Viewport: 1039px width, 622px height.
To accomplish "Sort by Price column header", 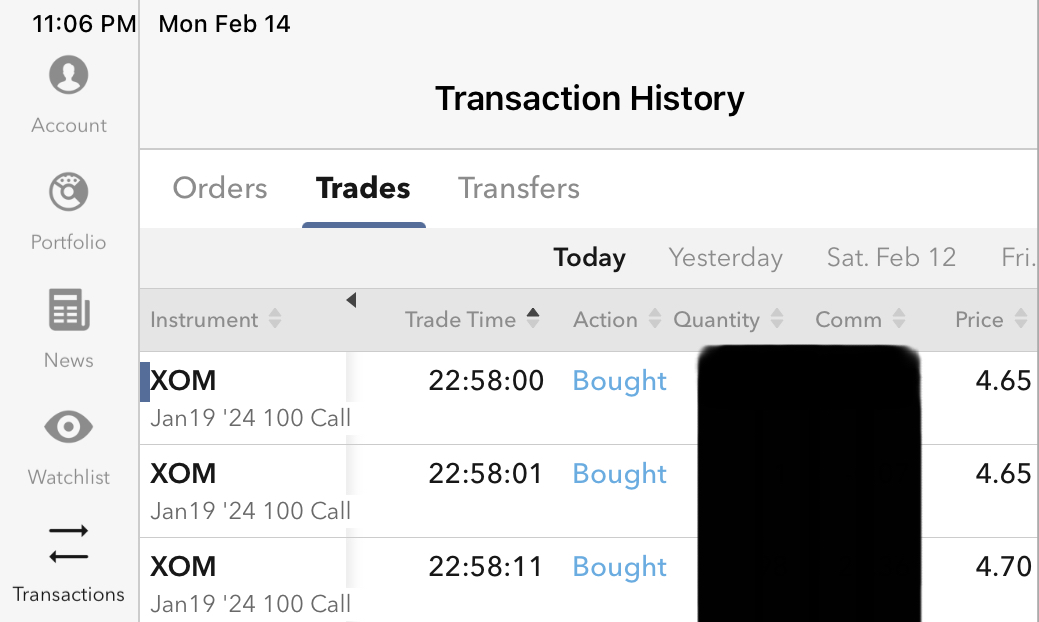I will point(990,320).
